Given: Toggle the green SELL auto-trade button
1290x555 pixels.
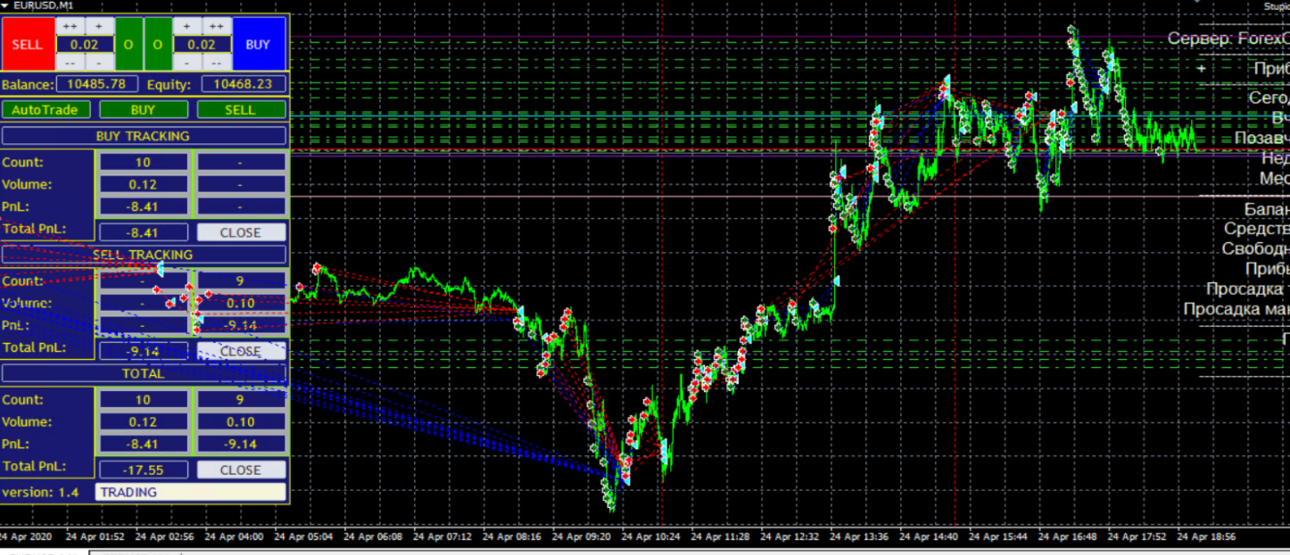Looking at the screenshot, I should click(240, 110).
